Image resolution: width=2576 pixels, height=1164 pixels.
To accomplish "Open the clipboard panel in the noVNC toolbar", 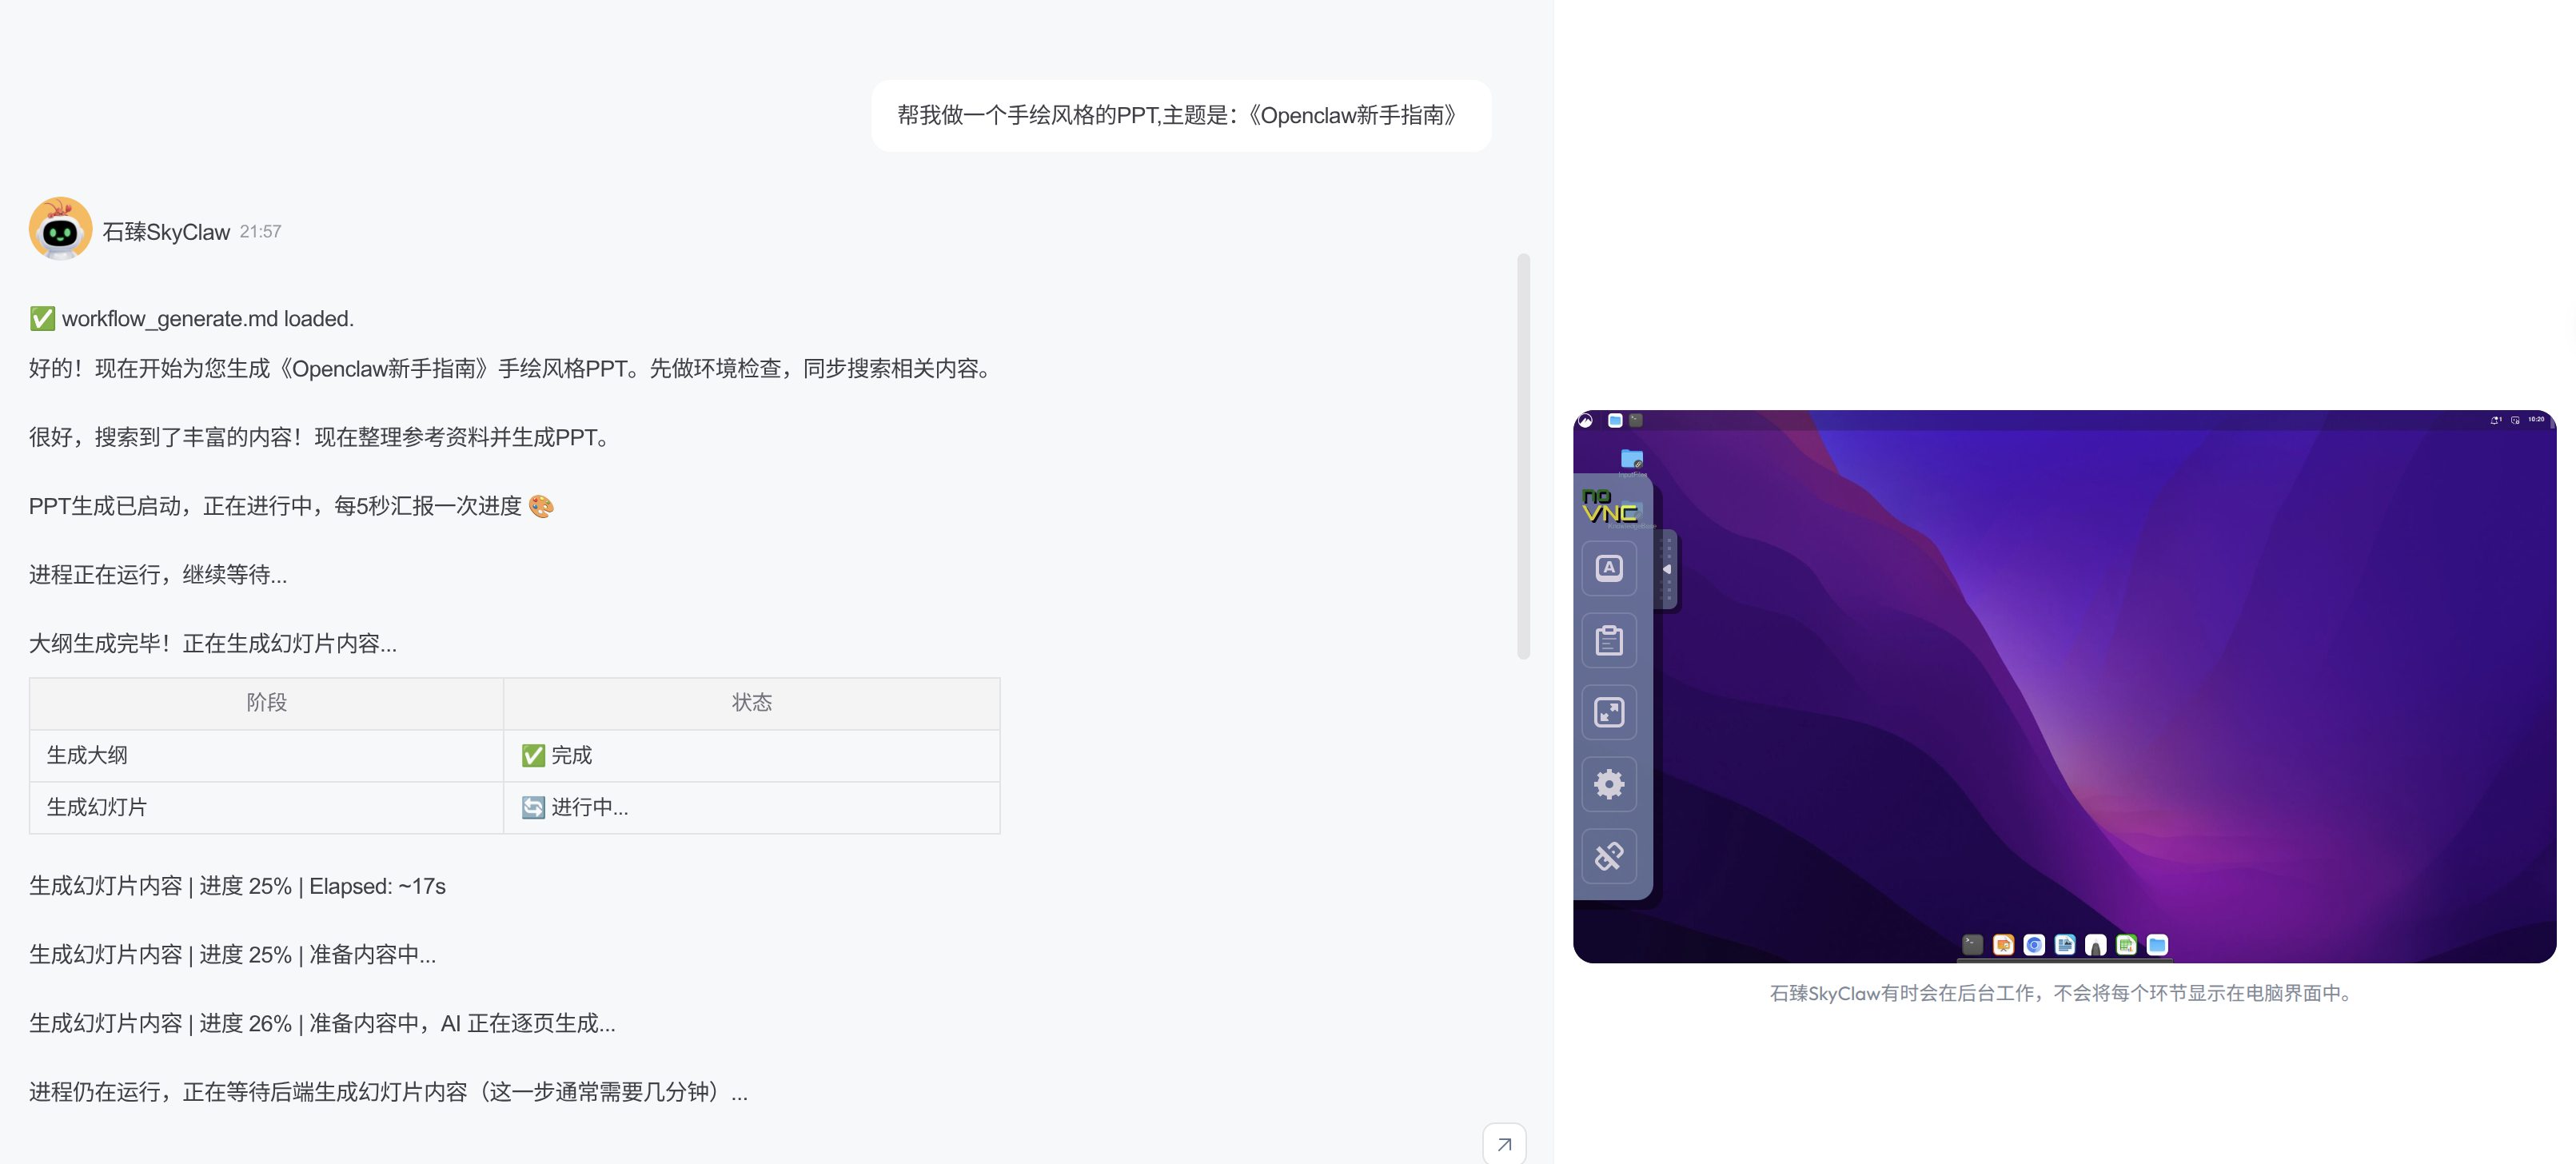I will click(x=1609, y=640).
